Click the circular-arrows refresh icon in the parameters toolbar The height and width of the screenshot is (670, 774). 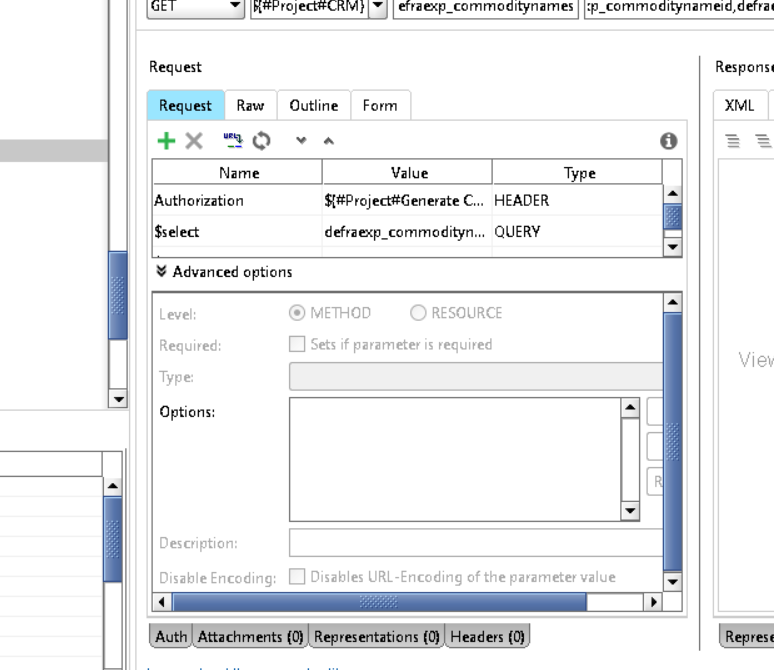point(261,141)
